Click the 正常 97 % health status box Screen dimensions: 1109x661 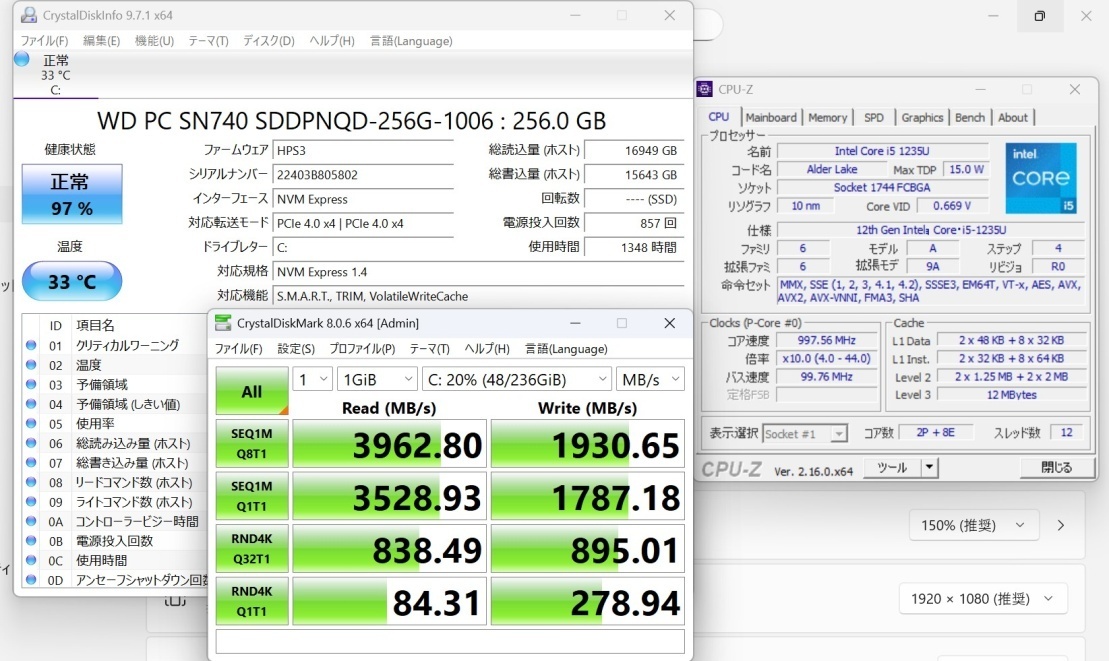[71, 194]
